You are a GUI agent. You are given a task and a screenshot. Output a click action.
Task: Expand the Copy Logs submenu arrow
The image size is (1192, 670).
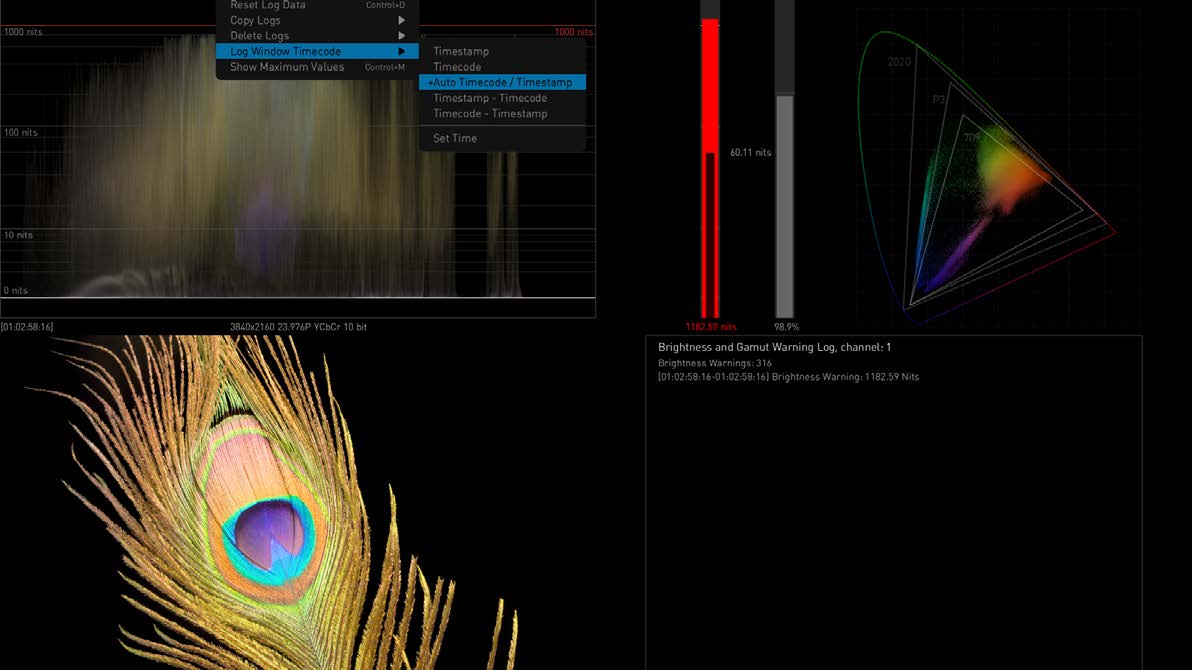(402, 20)
